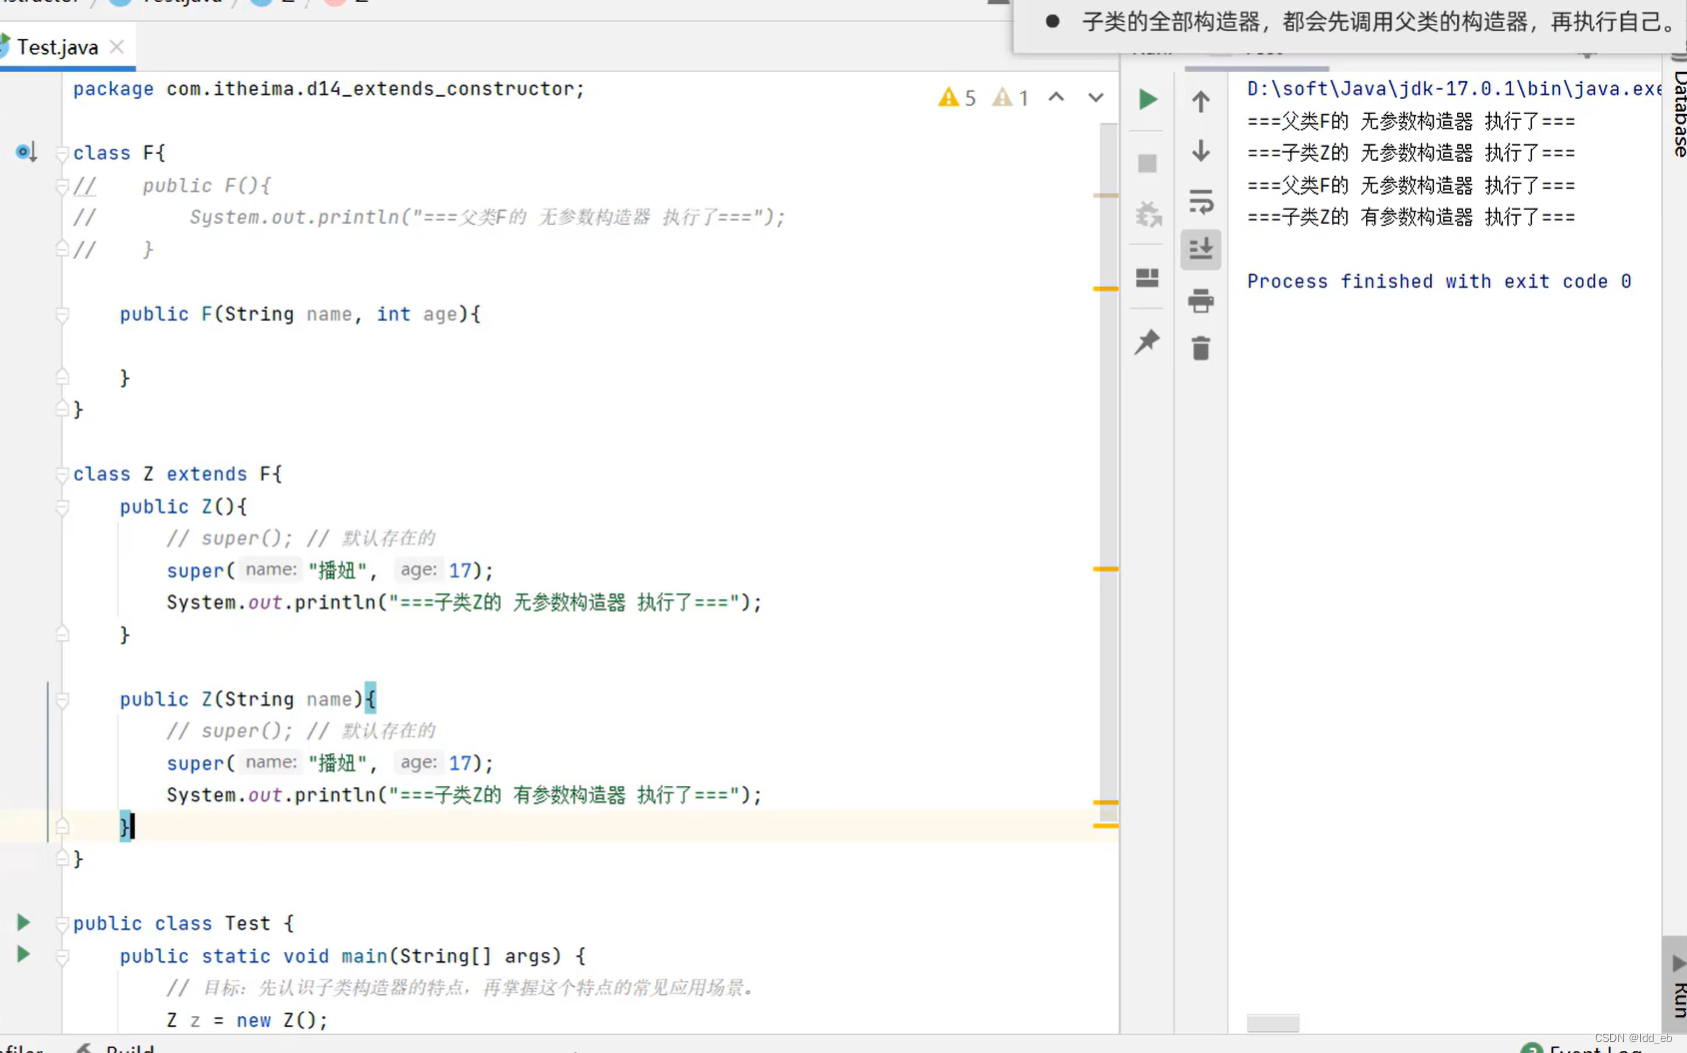
Task: Jump to next warning with down chevron
Action: [x=1096, y=97]
